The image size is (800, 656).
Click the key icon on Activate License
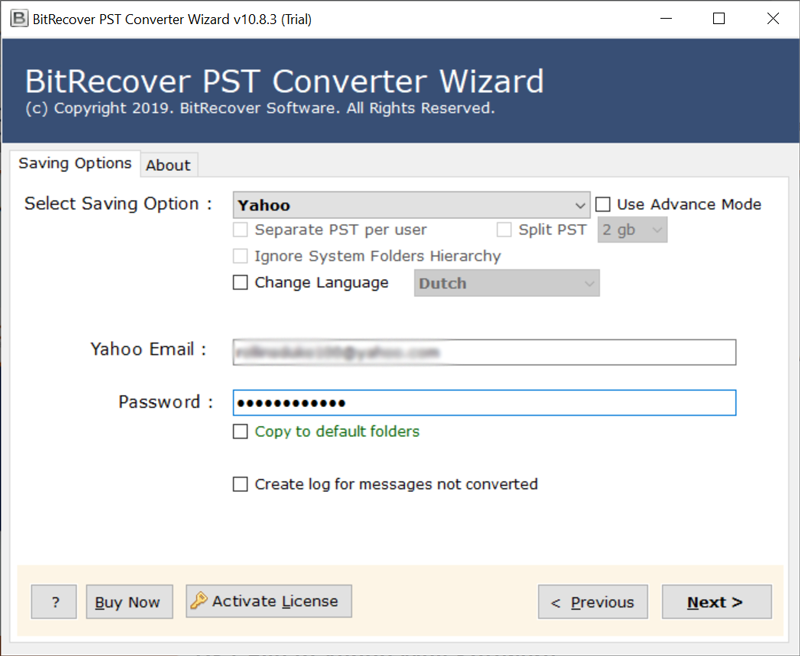pos(198,600)
